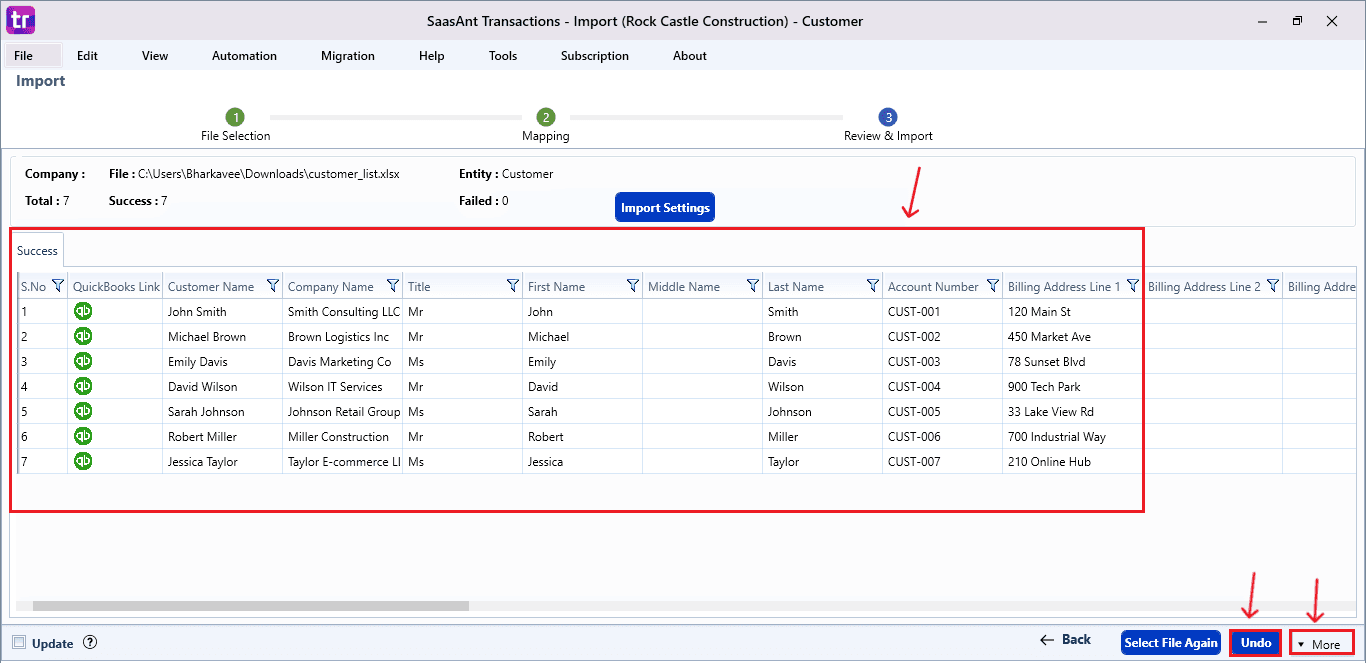This screenshot has width=1366, height=663.
Task: Switch to the Success tab
Action: [38, 251]
